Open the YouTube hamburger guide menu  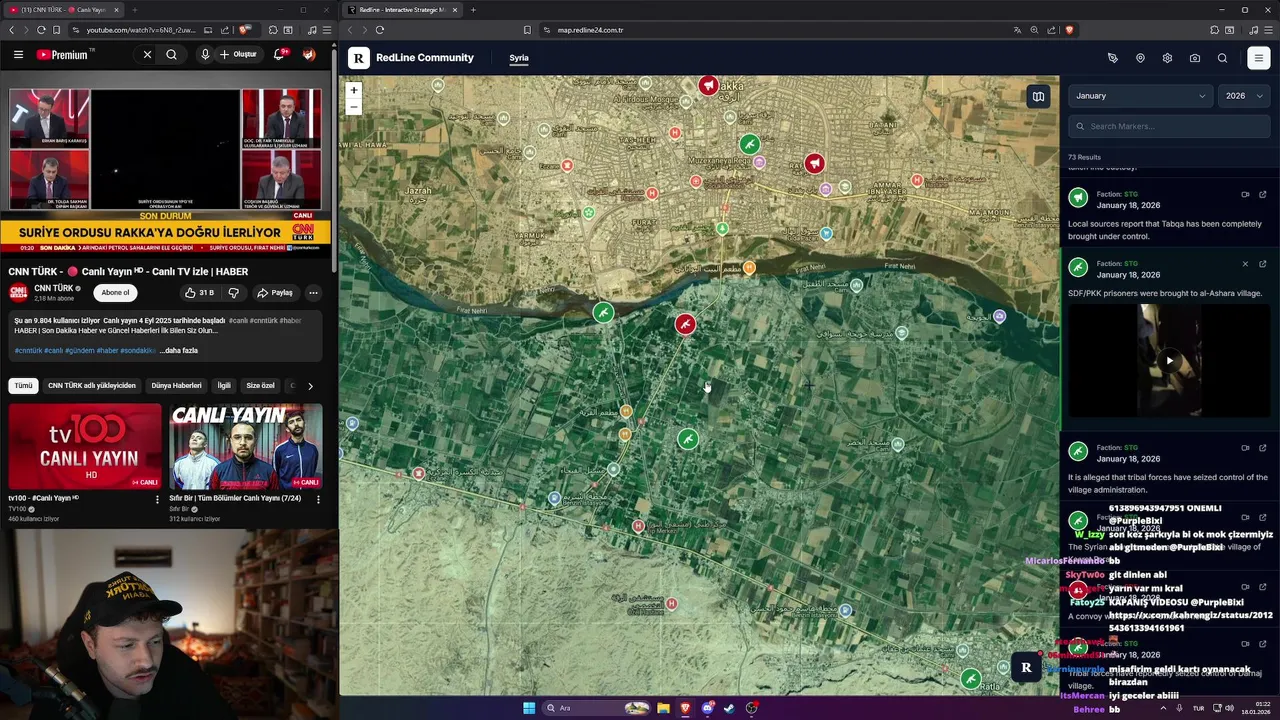[x=18, y=55]
